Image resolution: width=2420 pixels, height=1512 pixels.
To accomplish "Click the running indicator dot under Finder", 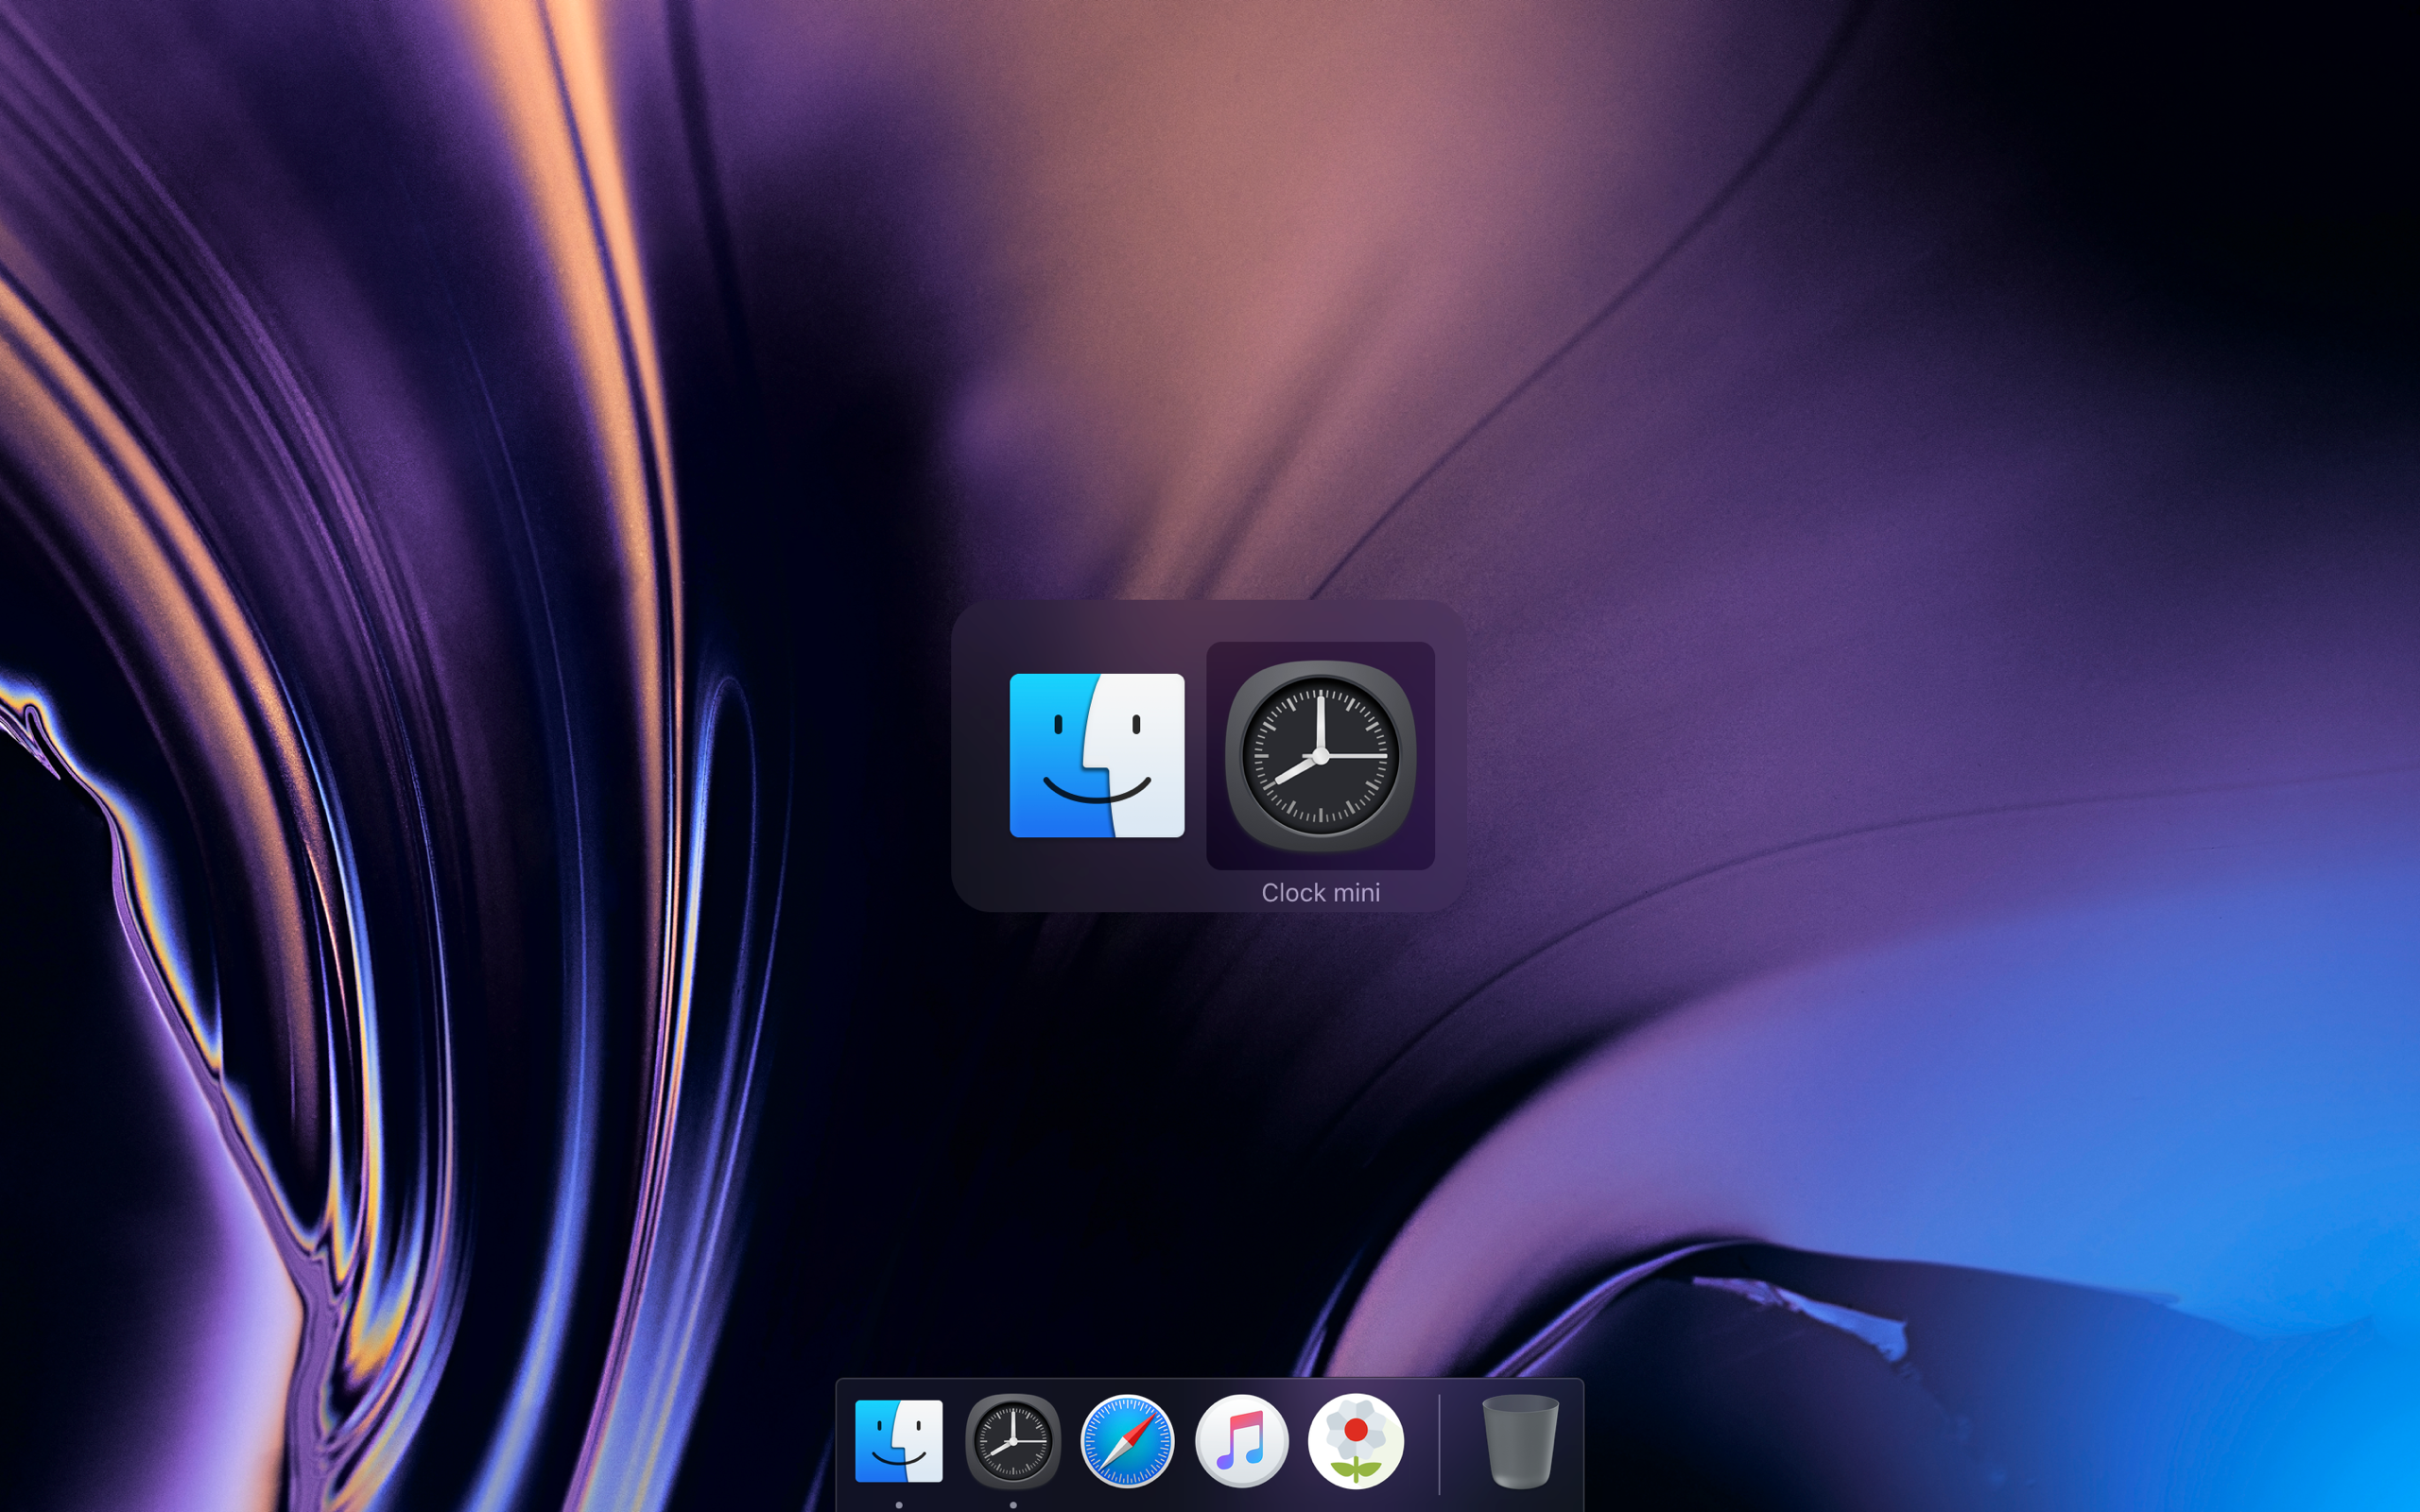I will point(899,1504).
